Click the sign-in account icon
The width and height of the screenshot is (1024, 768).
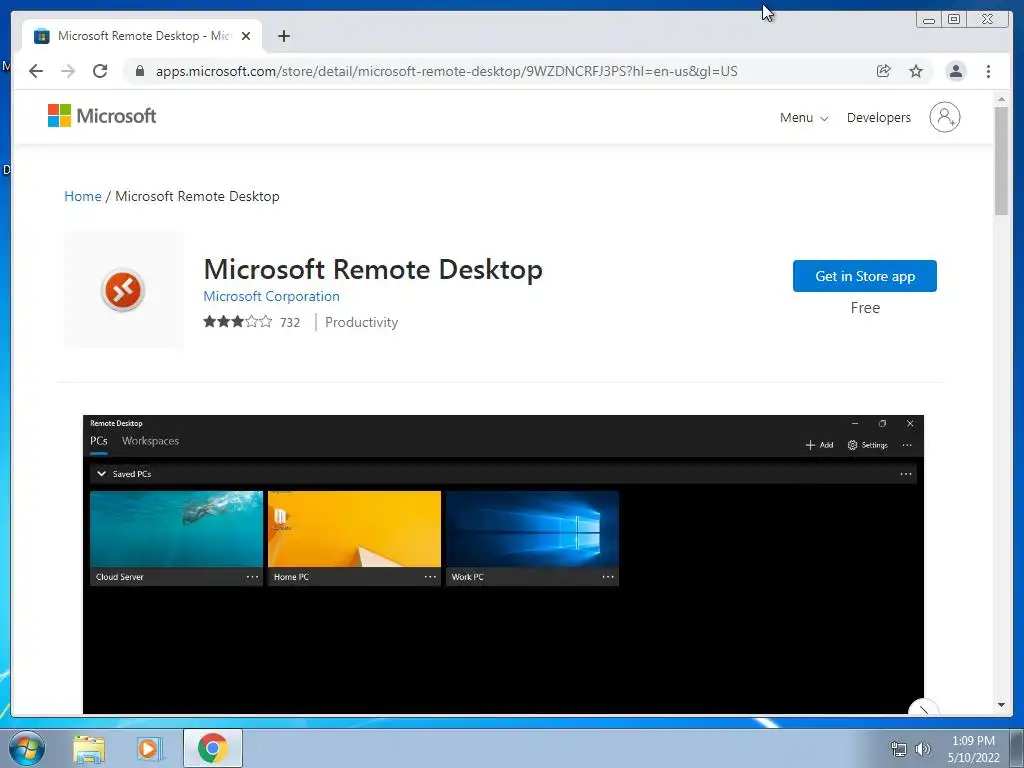click(x=945, y=118)
